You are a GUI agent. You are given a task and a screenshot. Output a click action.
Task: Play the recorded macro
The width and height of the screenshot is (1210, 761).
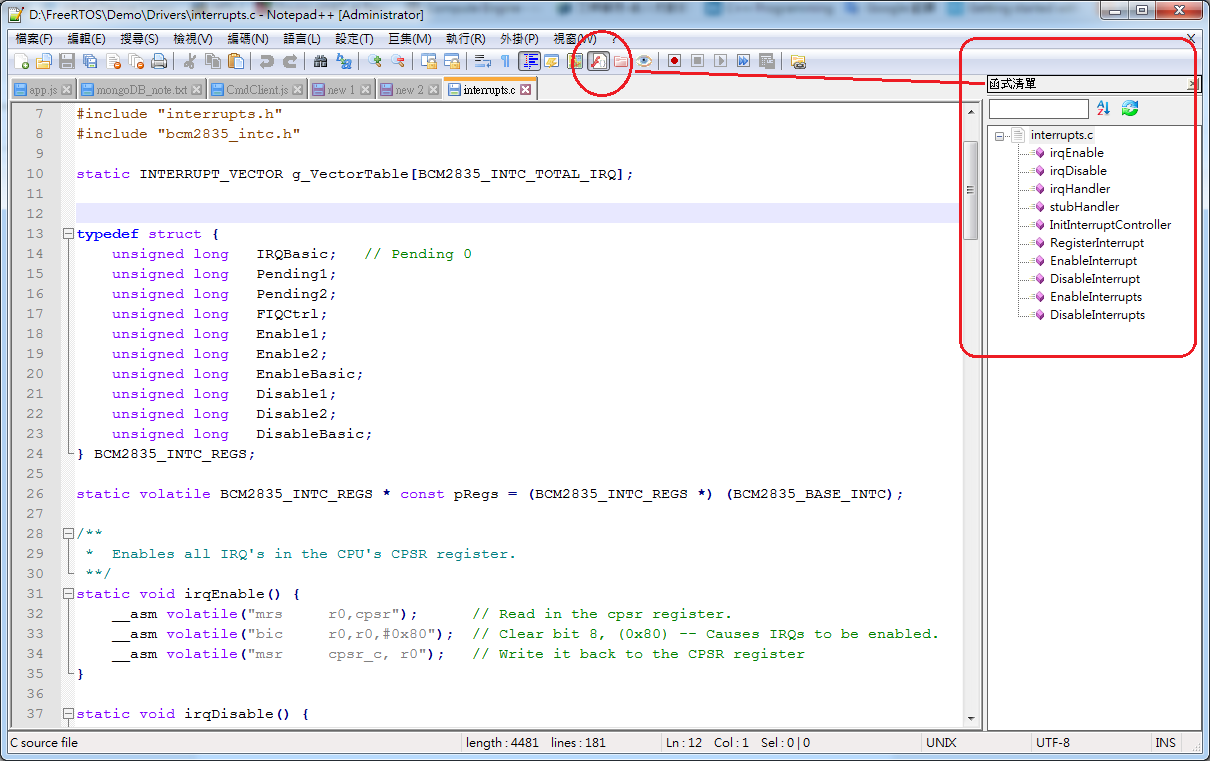pyautogui.click(x=721, y=60)
